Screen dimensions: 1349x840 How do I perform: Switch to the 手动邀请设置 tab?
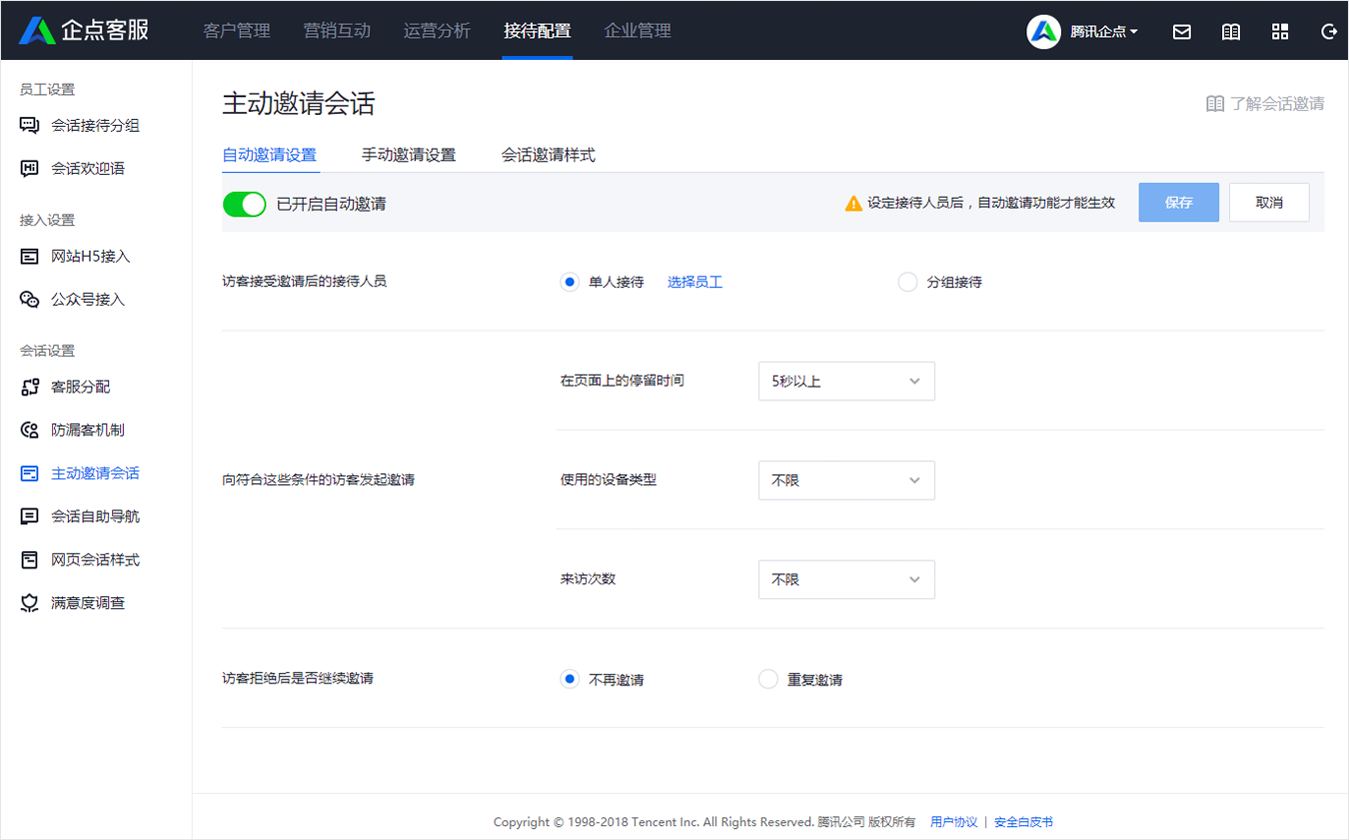coord(408,155)
